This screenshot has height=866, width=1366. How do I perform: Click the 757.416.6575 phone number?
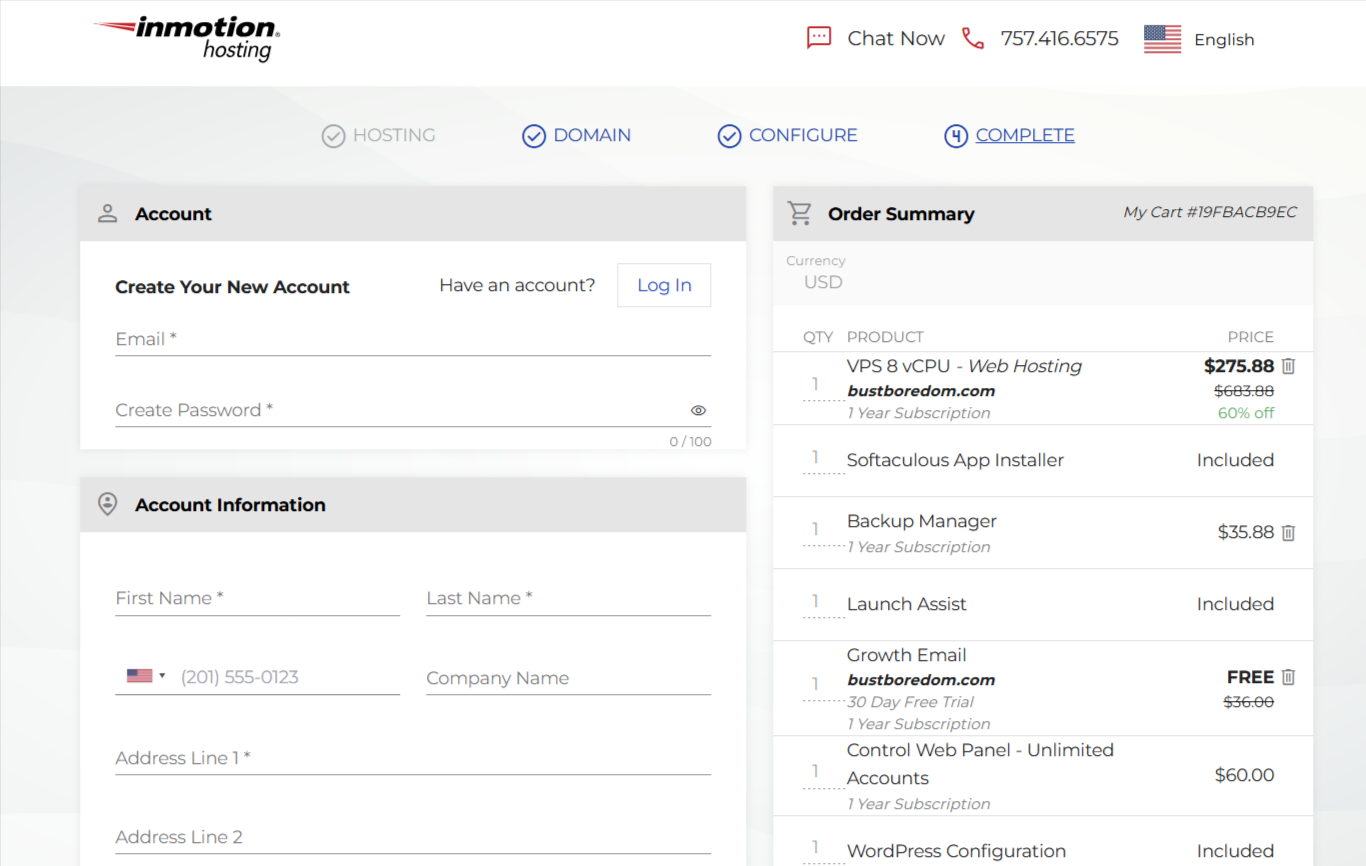(x=1059, y=38)
